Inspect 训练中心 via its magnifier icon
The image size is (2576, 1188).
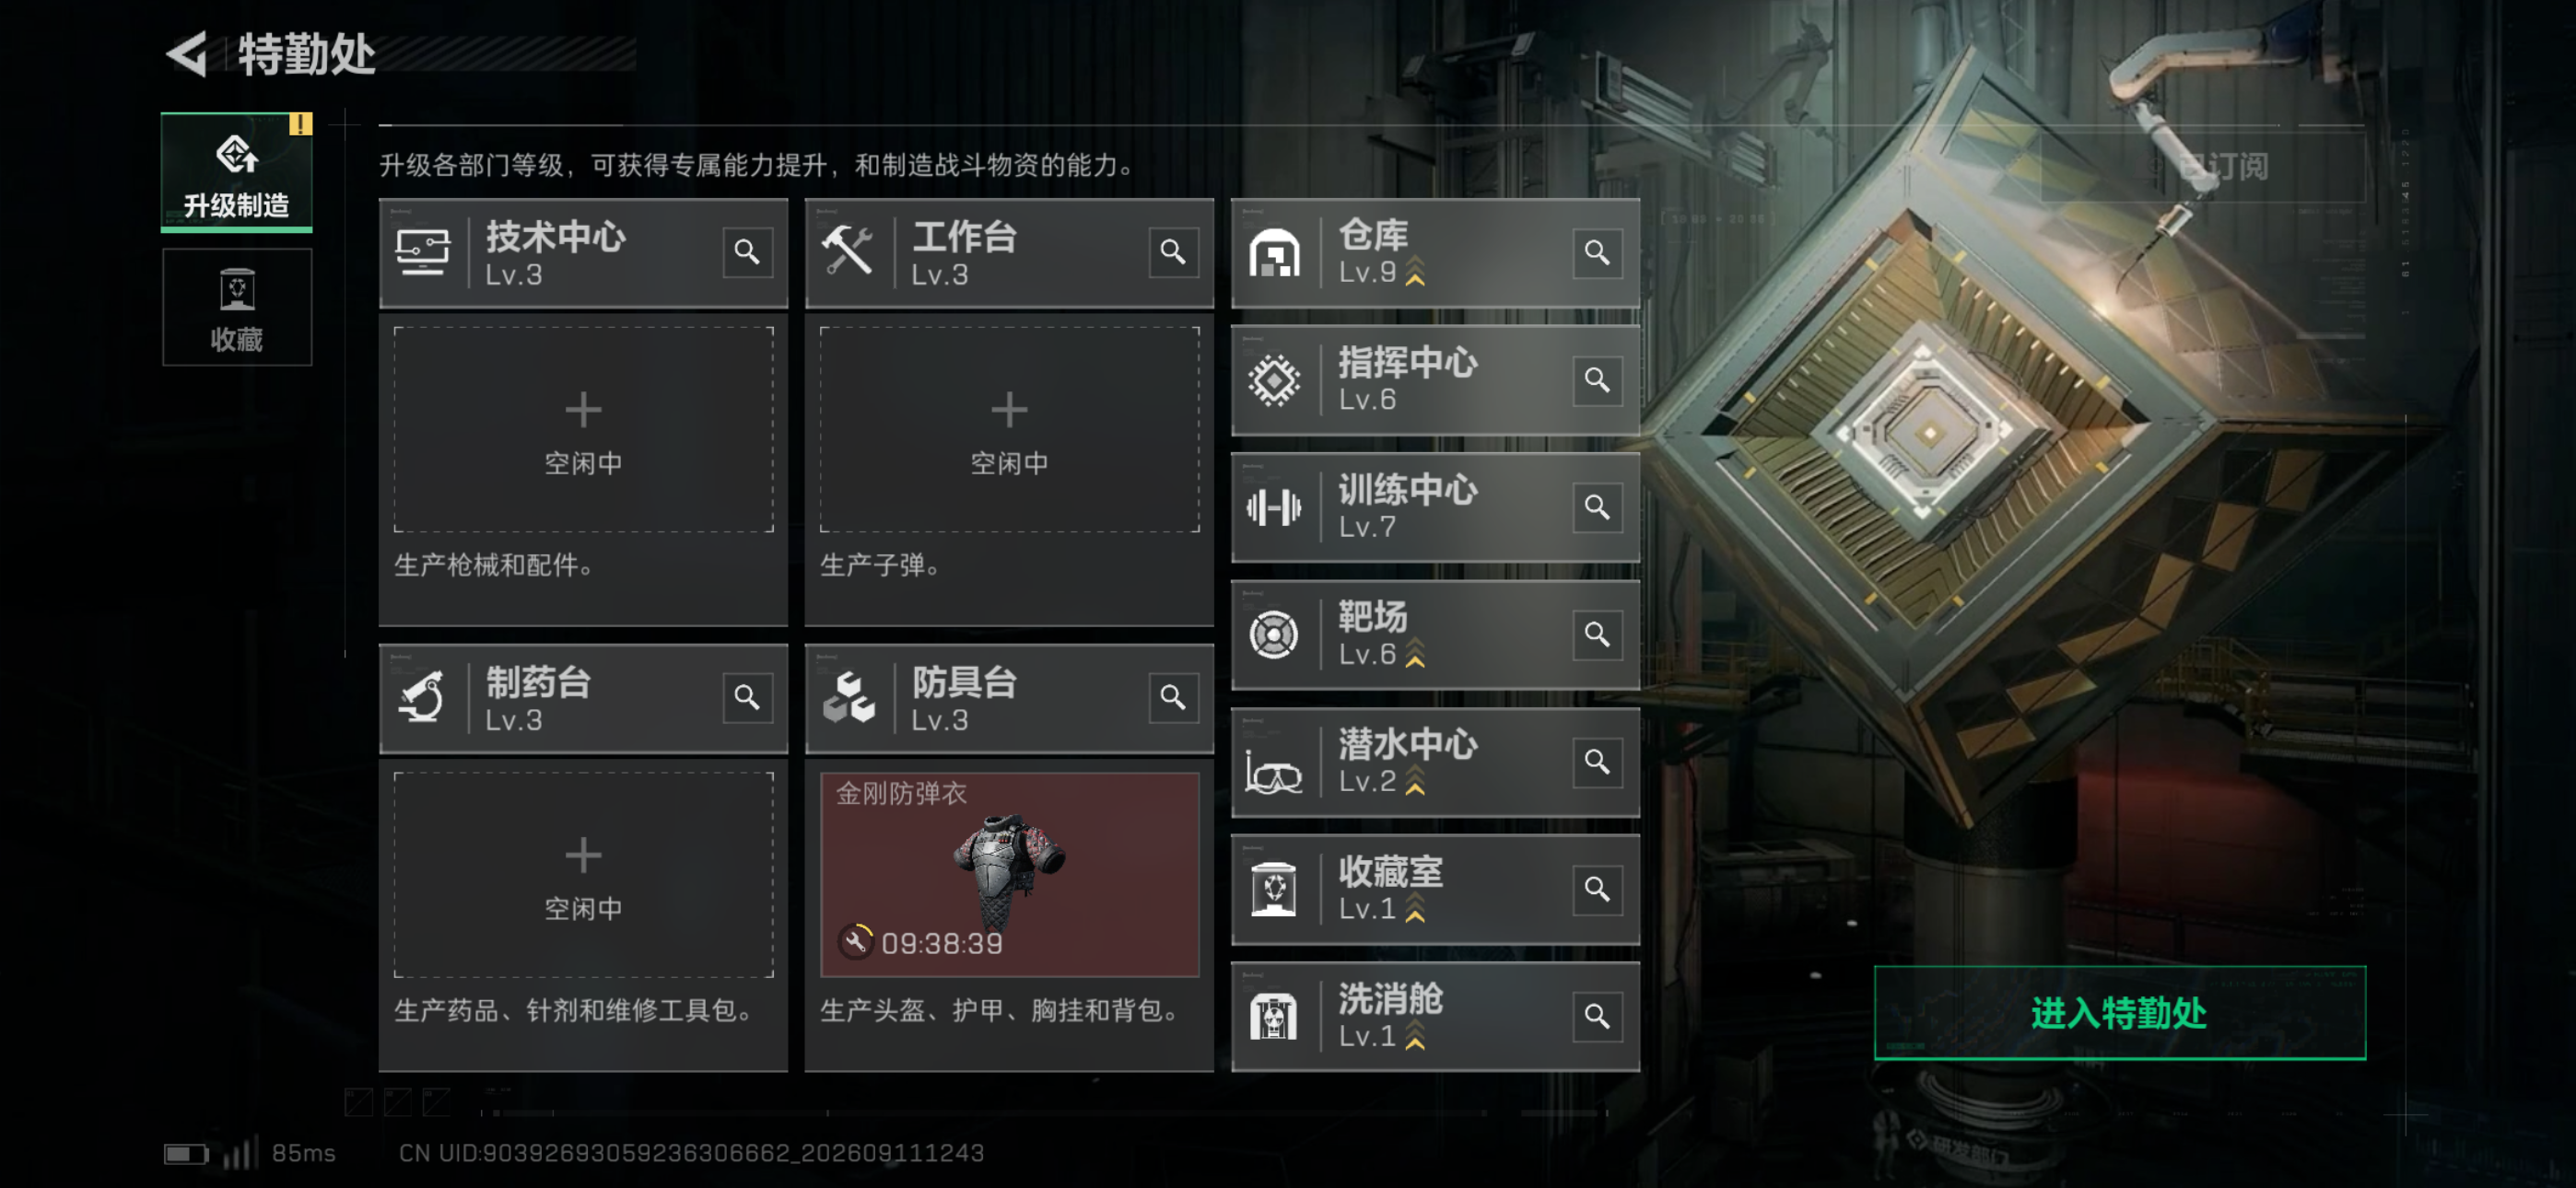click(x=1597, y=507)
